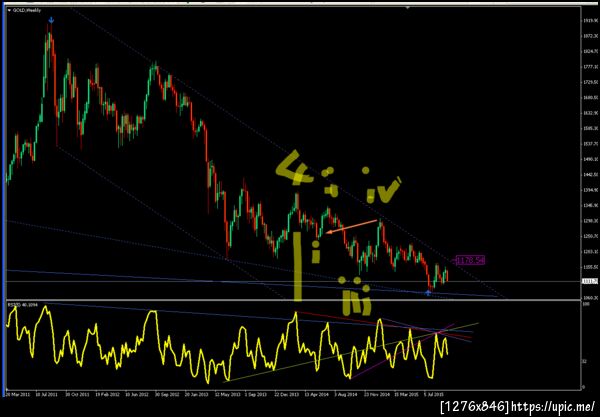Click the 1442 price level on the axis
Viewport: 600px width, 417px height.
click(x=590, y=175)
